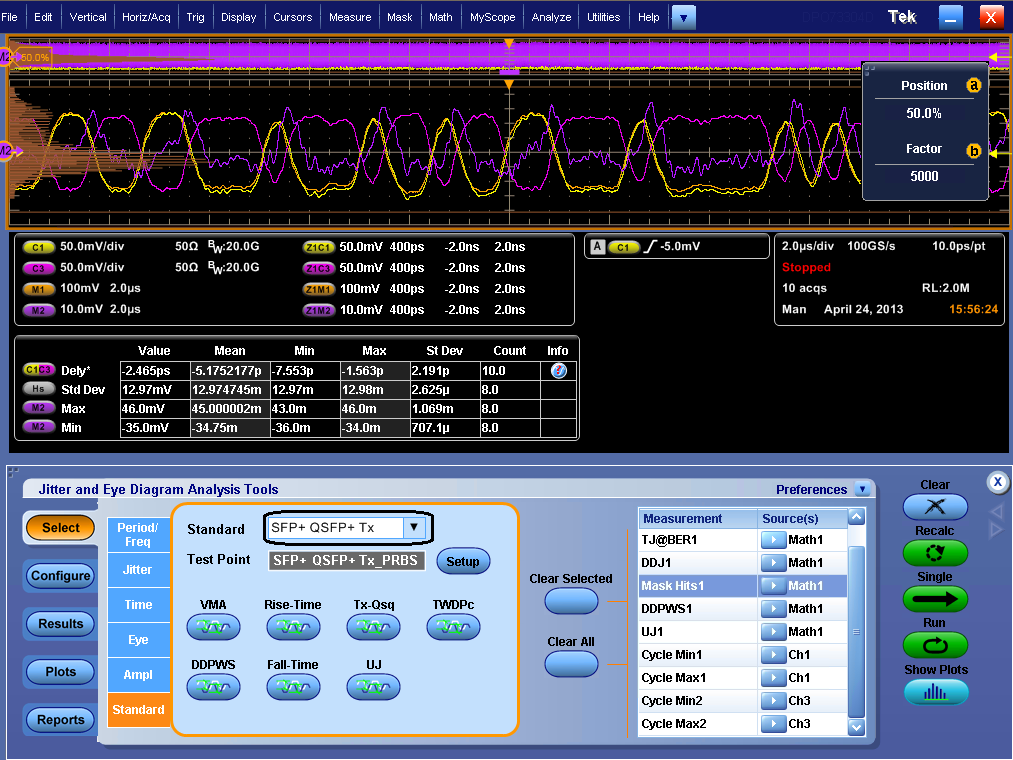Open the Measure menu
1013x760 pixels.
click(x=349, y=16)
